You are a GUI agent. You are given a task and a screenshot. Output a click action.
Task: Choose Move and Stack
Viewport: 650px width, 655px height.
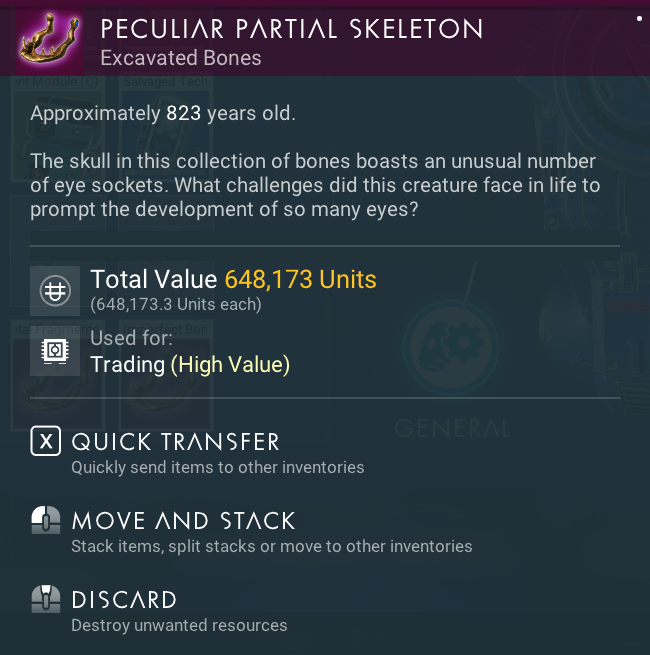183,521
